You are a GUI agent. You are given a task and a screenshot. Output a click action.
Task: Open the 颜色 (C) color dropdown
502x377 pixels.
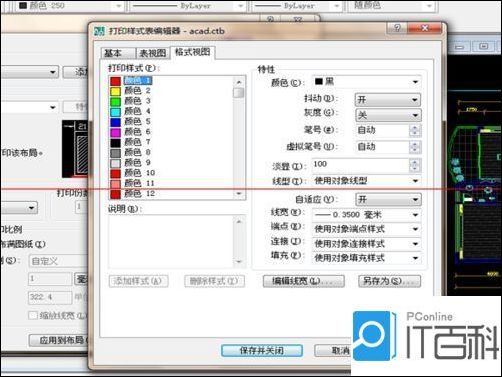366,82
